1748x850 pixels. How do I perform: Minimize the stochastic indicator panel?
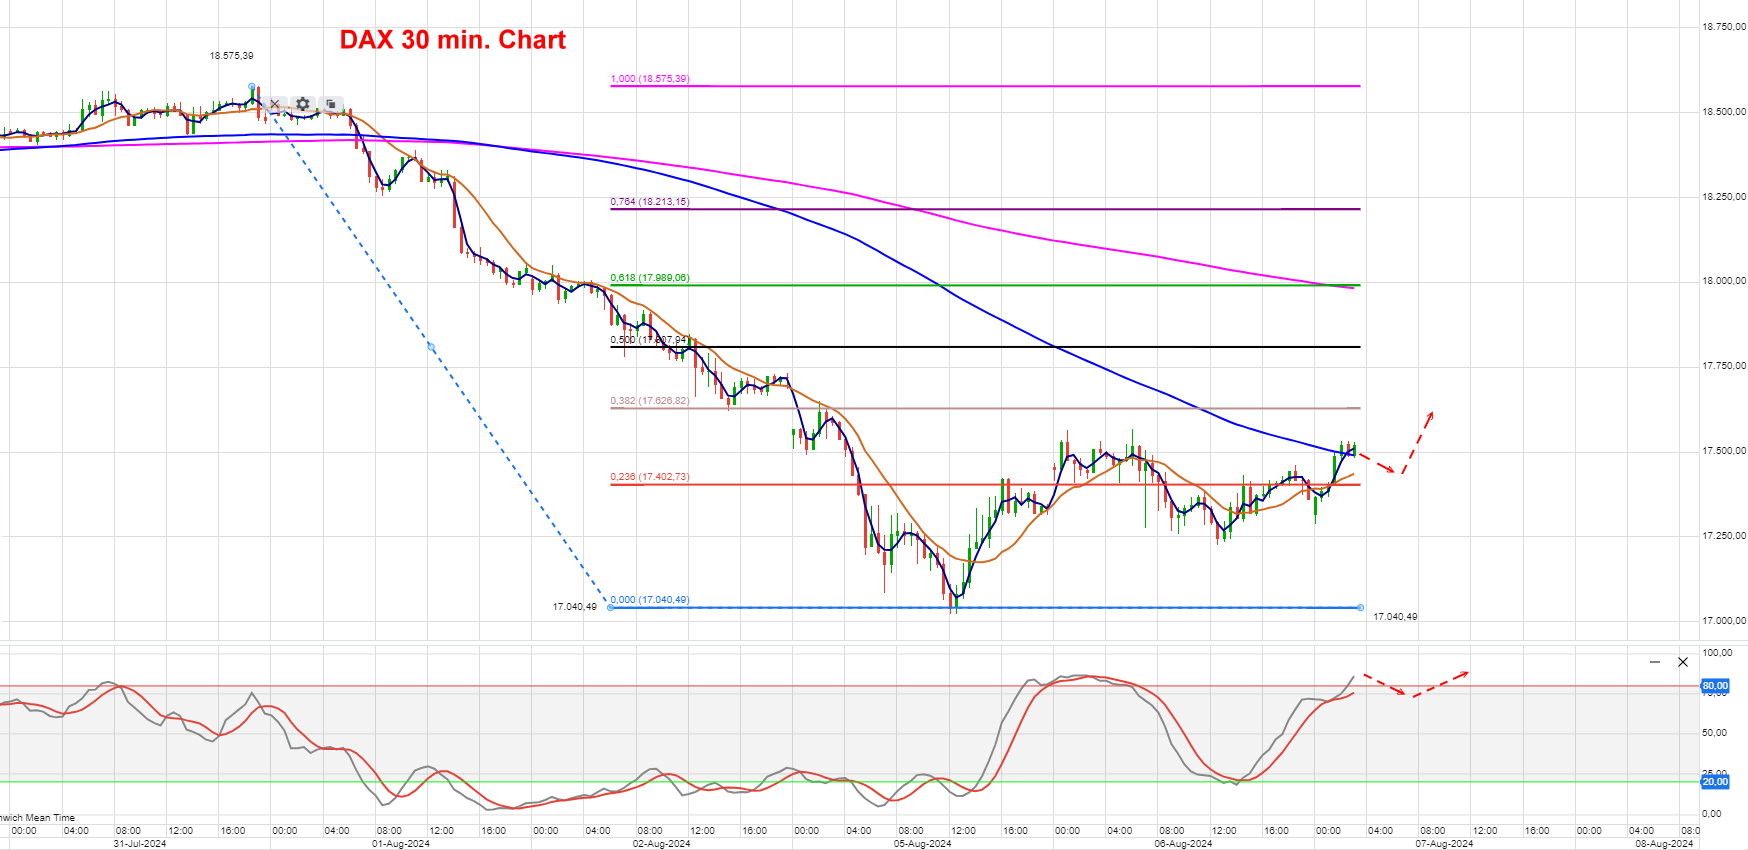(x=1655, y=662)
